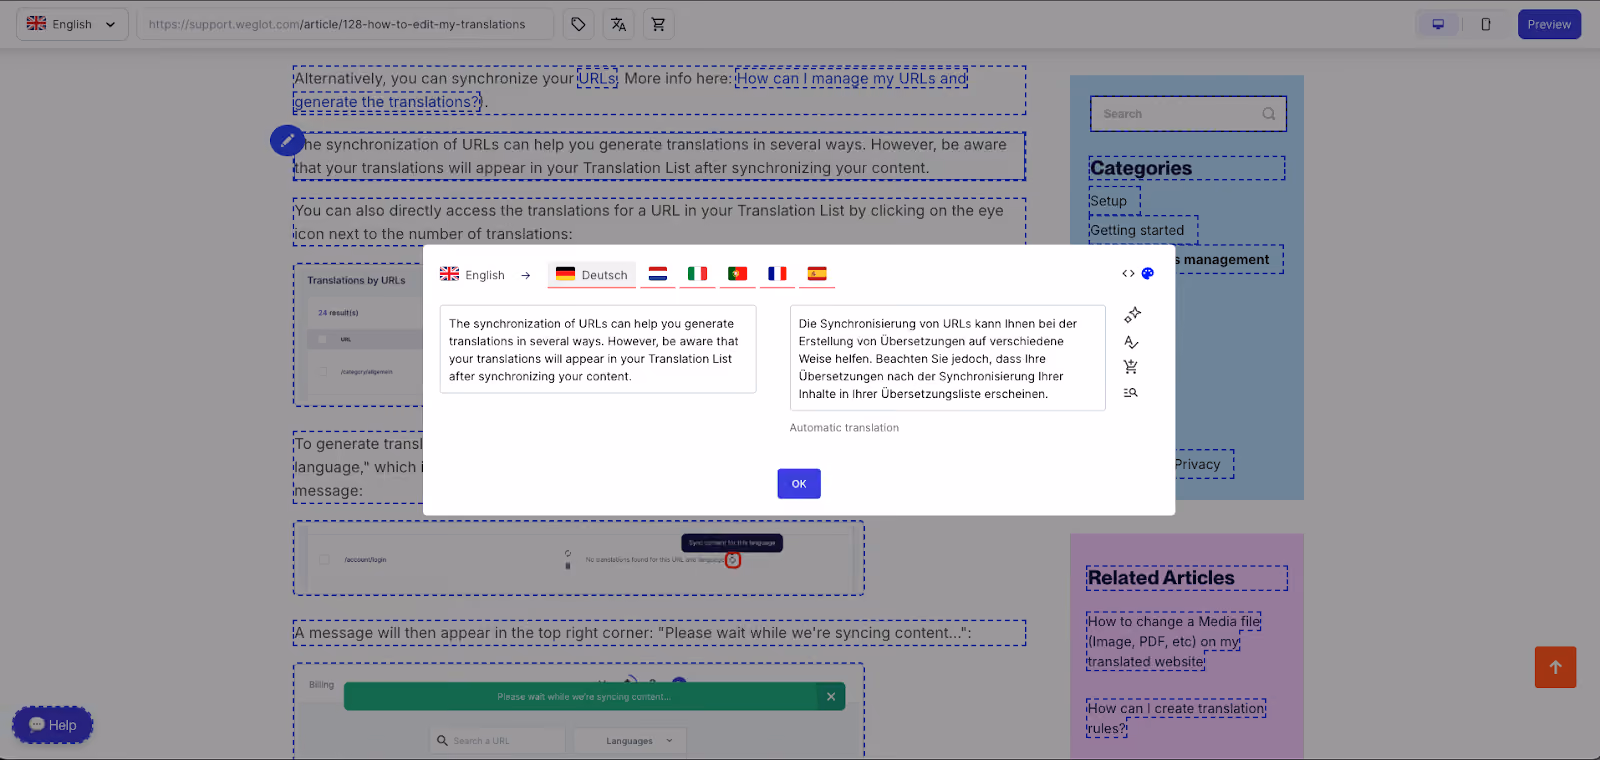Viewport: 1600px width, 760px height.
Task: Click 'A message will then appear' paragraph
Action: point(659,633)
